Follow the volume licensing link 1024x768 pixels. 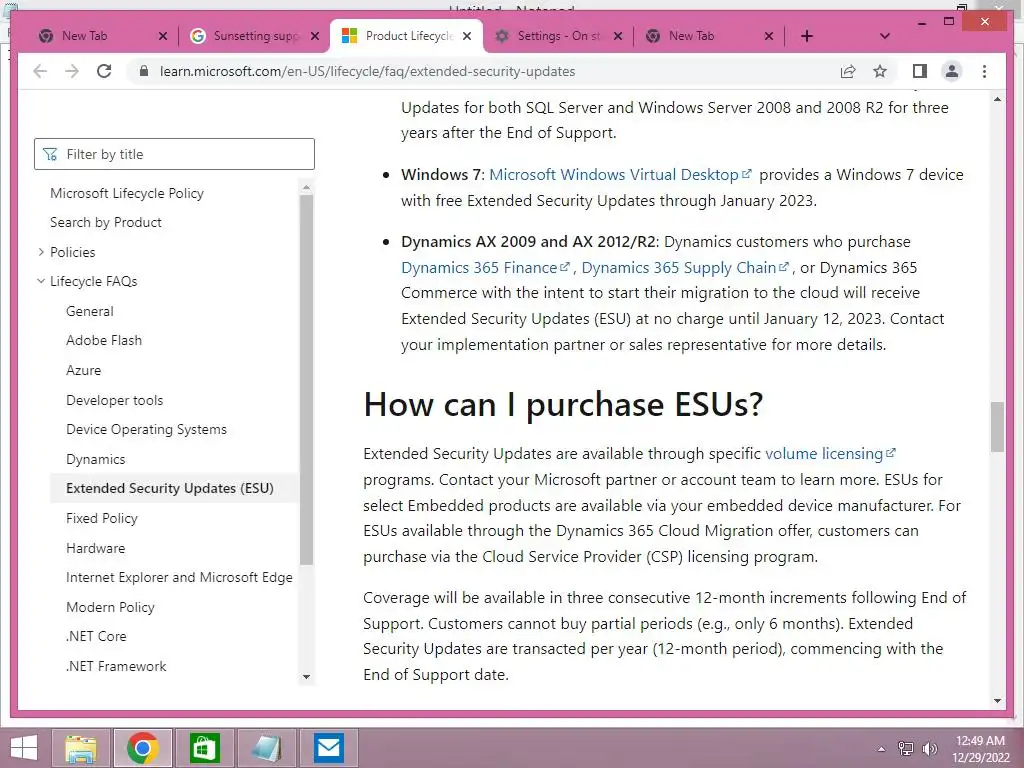click(830, 453)
